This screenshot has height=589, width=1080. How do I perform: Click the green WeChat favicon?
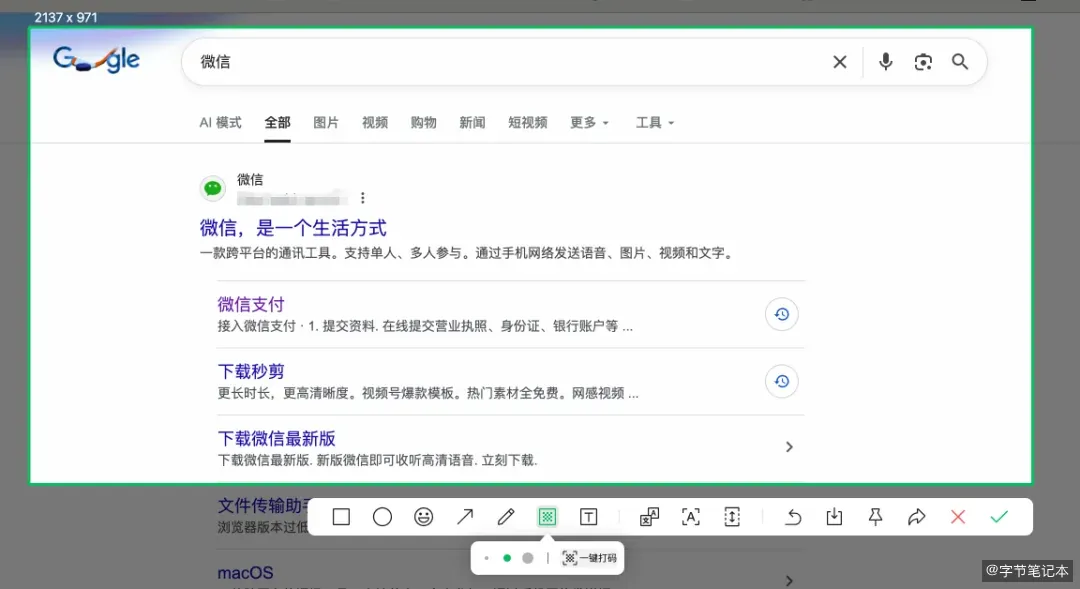[x=213, y=188]
